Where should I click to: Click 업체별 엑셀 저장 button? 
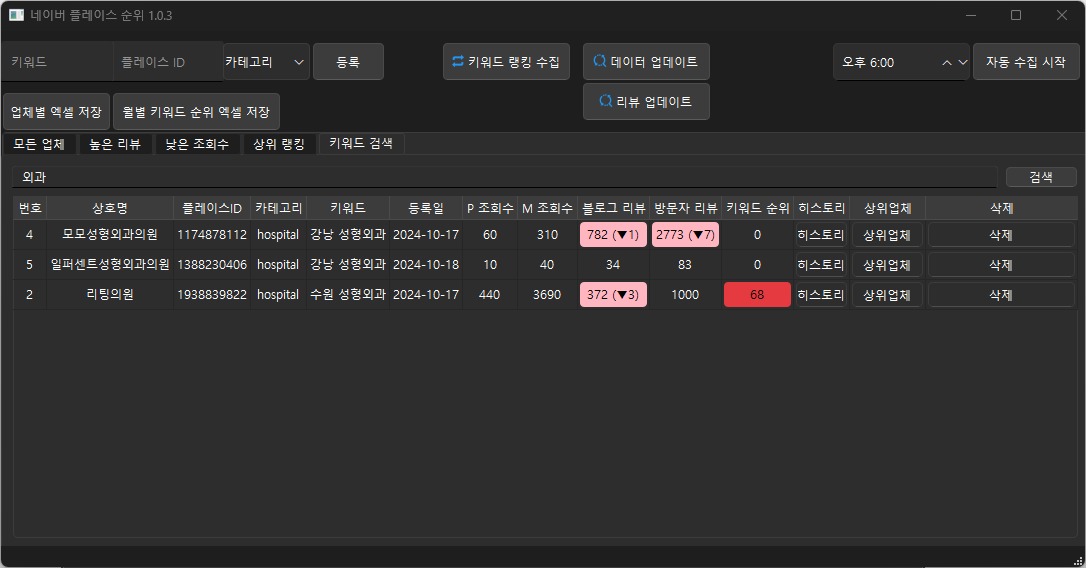click(56, 112)
